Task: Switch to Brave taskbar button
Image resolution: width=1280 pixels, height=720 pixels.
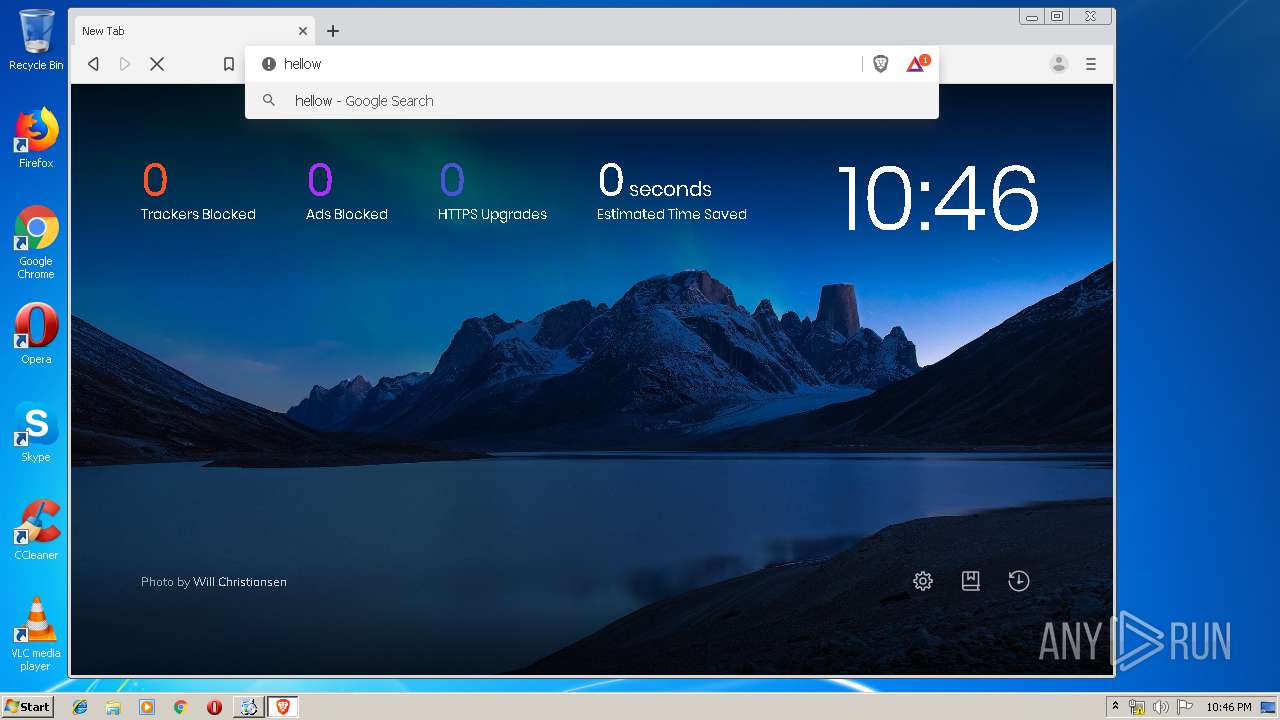Action: (282, 707)
